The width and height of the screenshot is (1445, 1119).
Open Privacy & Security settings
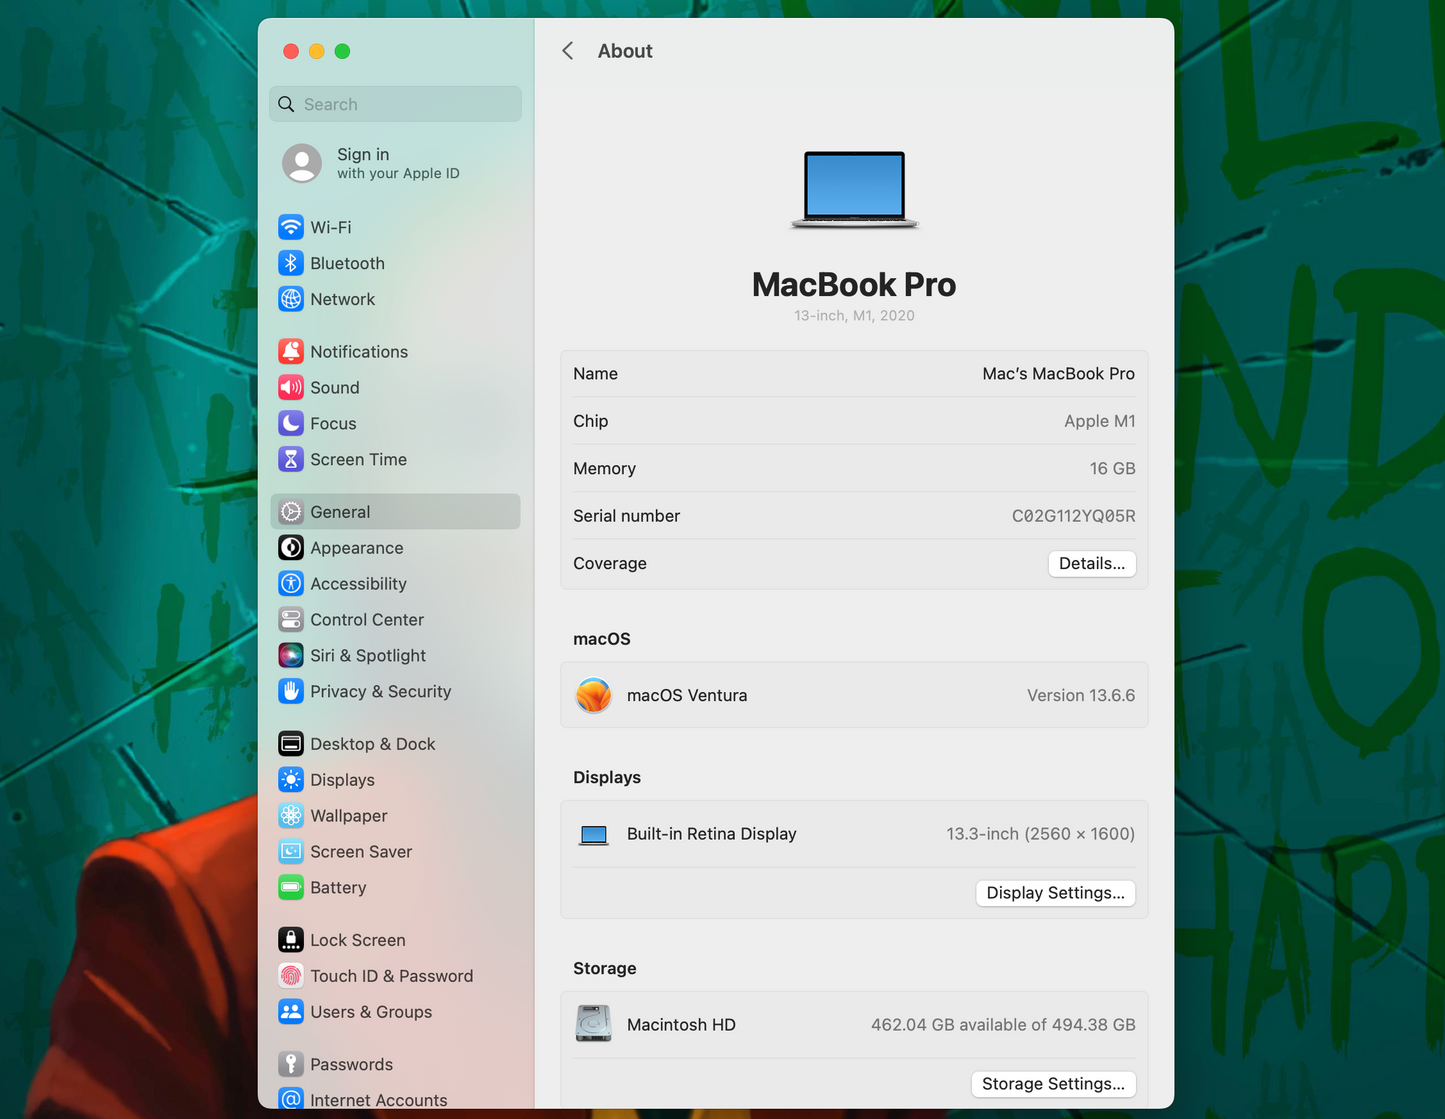(x=380, y=691)
